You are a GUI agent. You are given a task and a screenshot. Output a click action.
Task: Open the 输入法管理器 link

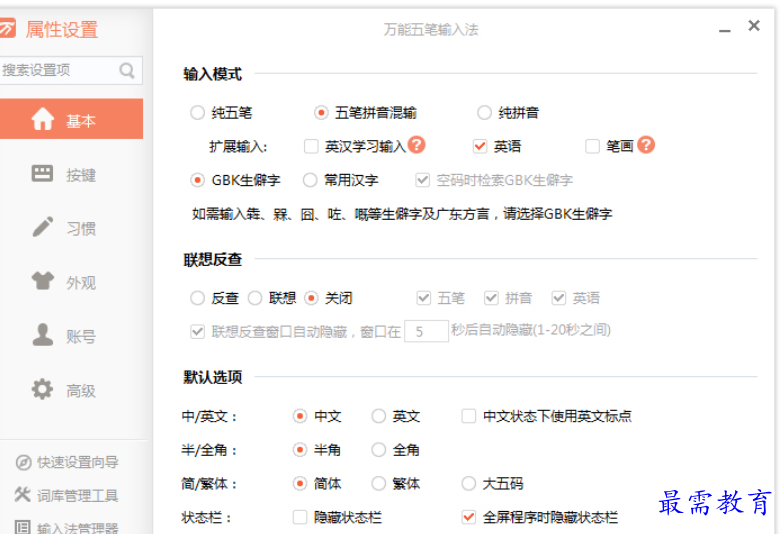click(78, 528)
